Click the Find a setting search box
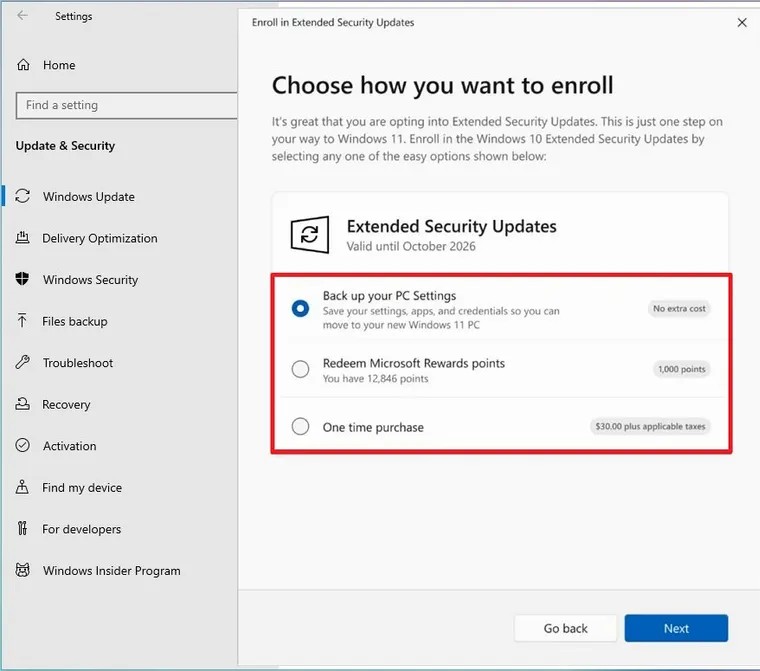The height and width of the screenshot is (671, 760). 125,105
